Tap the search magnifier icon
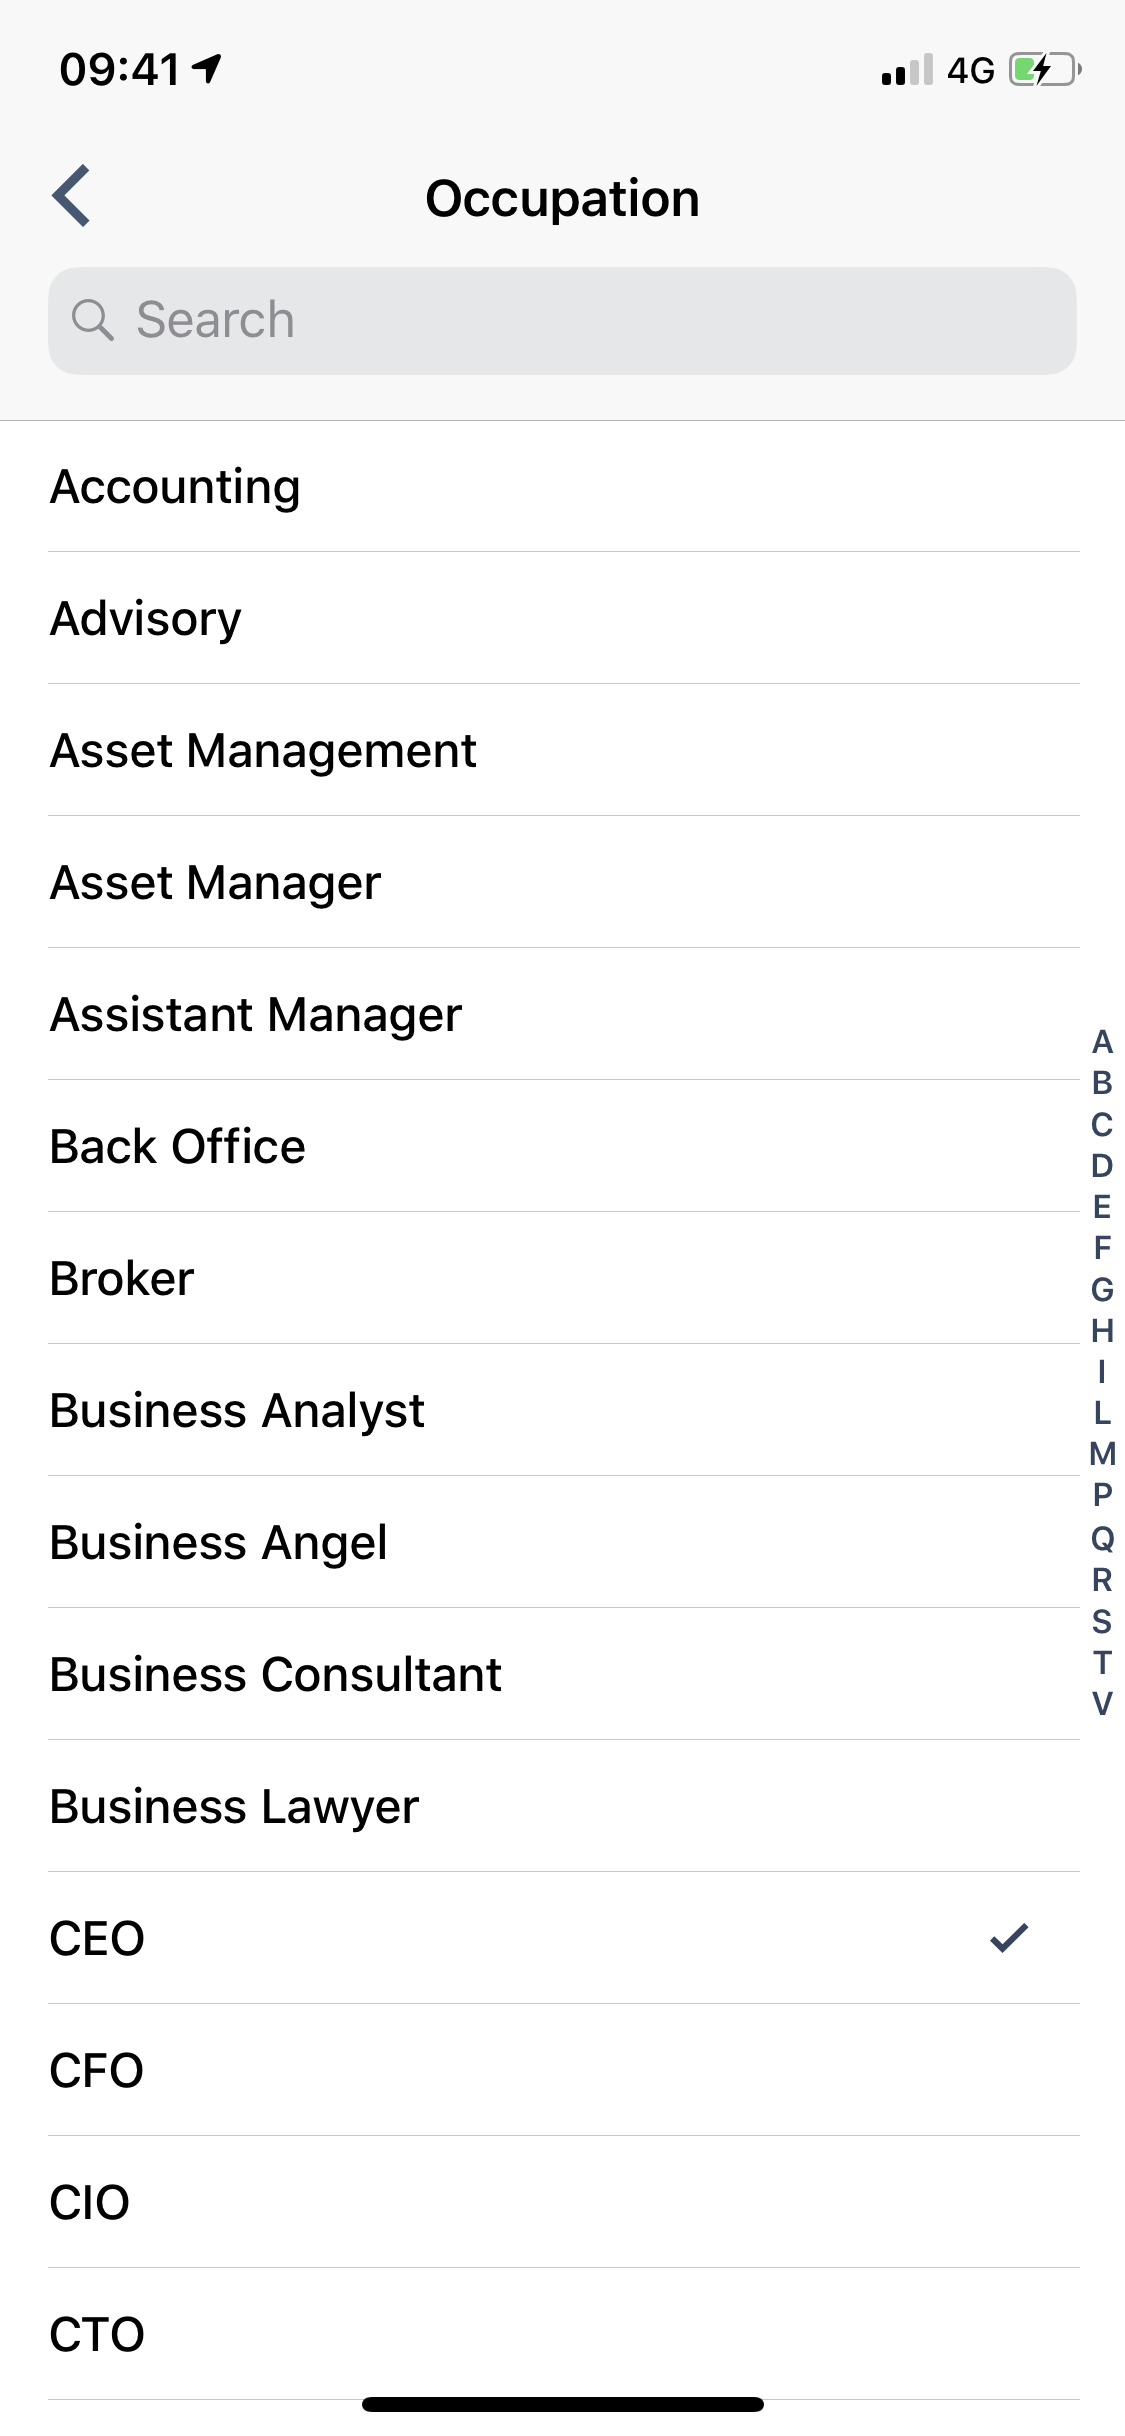Viewport: 1125px width, 2436px height. click(x=92, y=321)
